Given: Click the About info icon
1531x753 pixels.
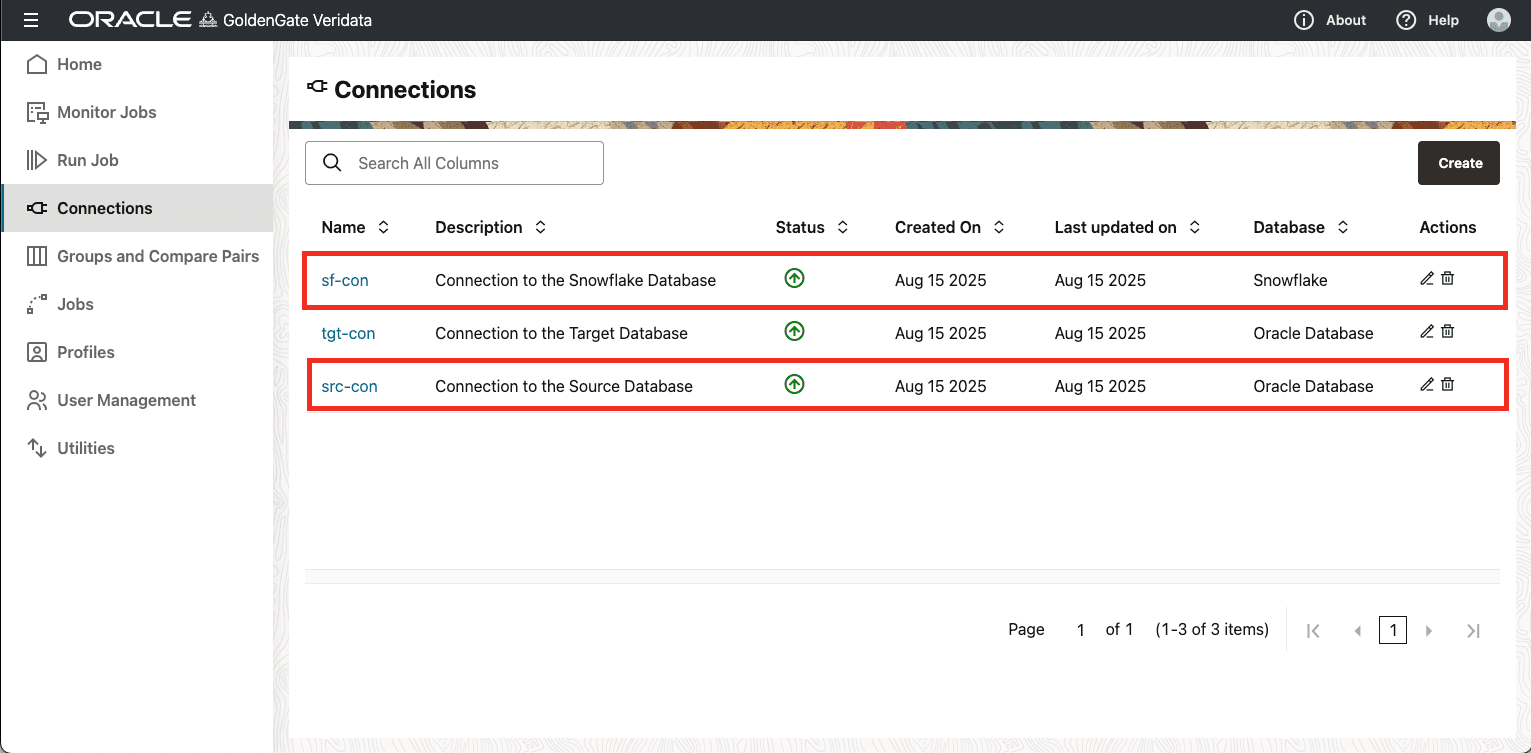Looking at the screenshot, I should 1303,20.
